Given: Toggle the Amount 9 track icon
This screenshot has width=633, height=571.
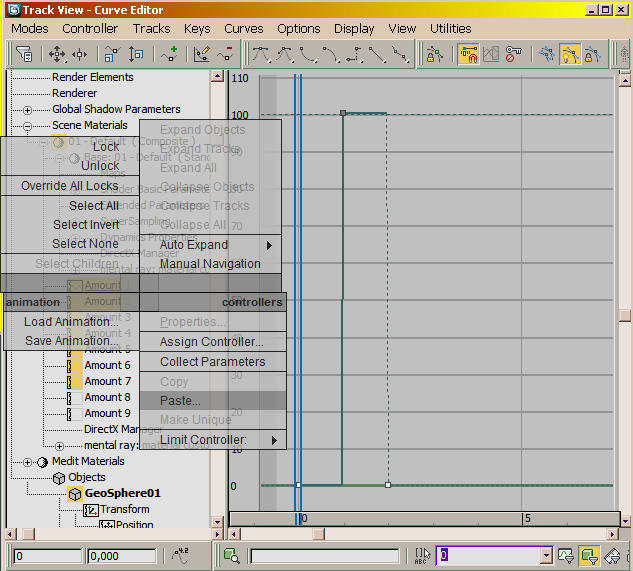Looking at the screenshot, I should pos(74,414).
